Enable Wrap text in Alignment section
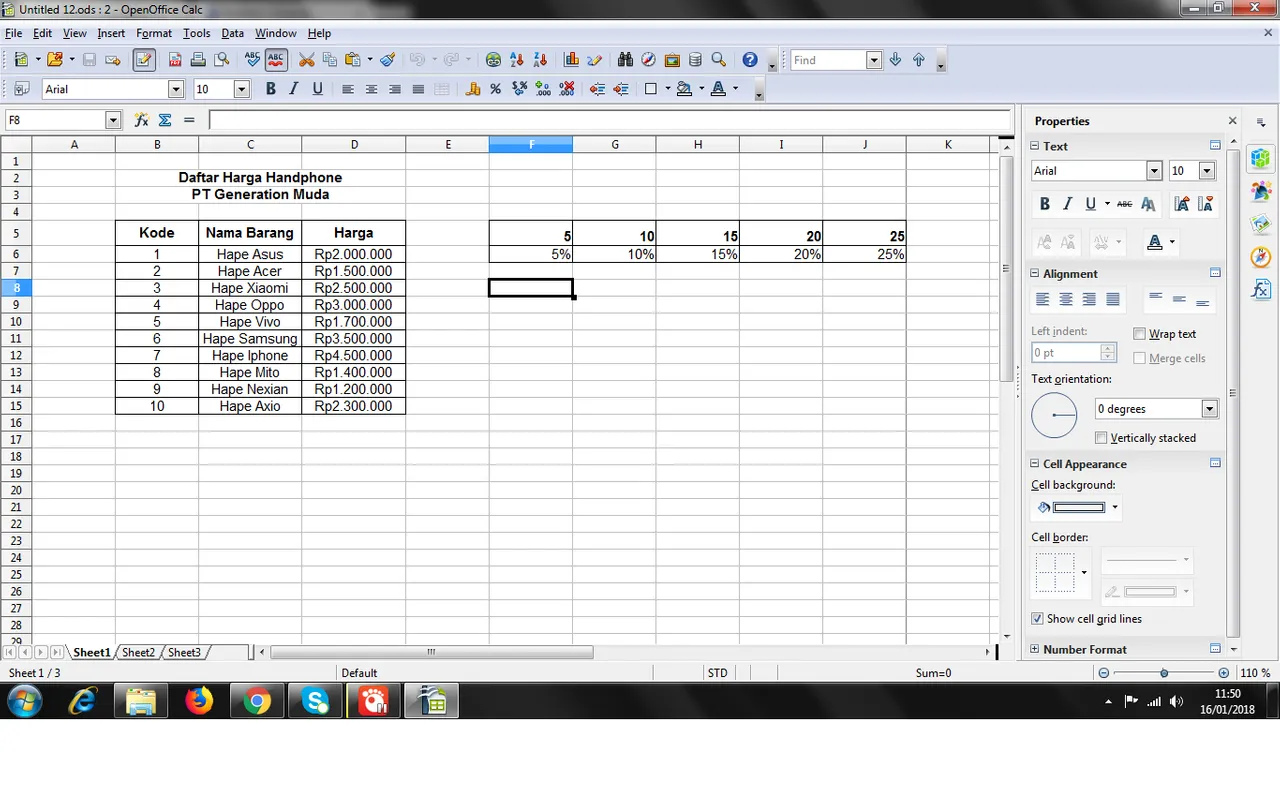Screen dimensions: 1280x810 click(x=1139, y=334)
